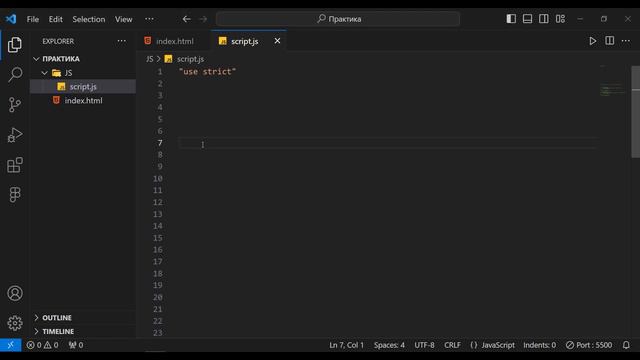640x360 pixels.
Task: Open index.html from the file tree
Action: click(83, 100)
